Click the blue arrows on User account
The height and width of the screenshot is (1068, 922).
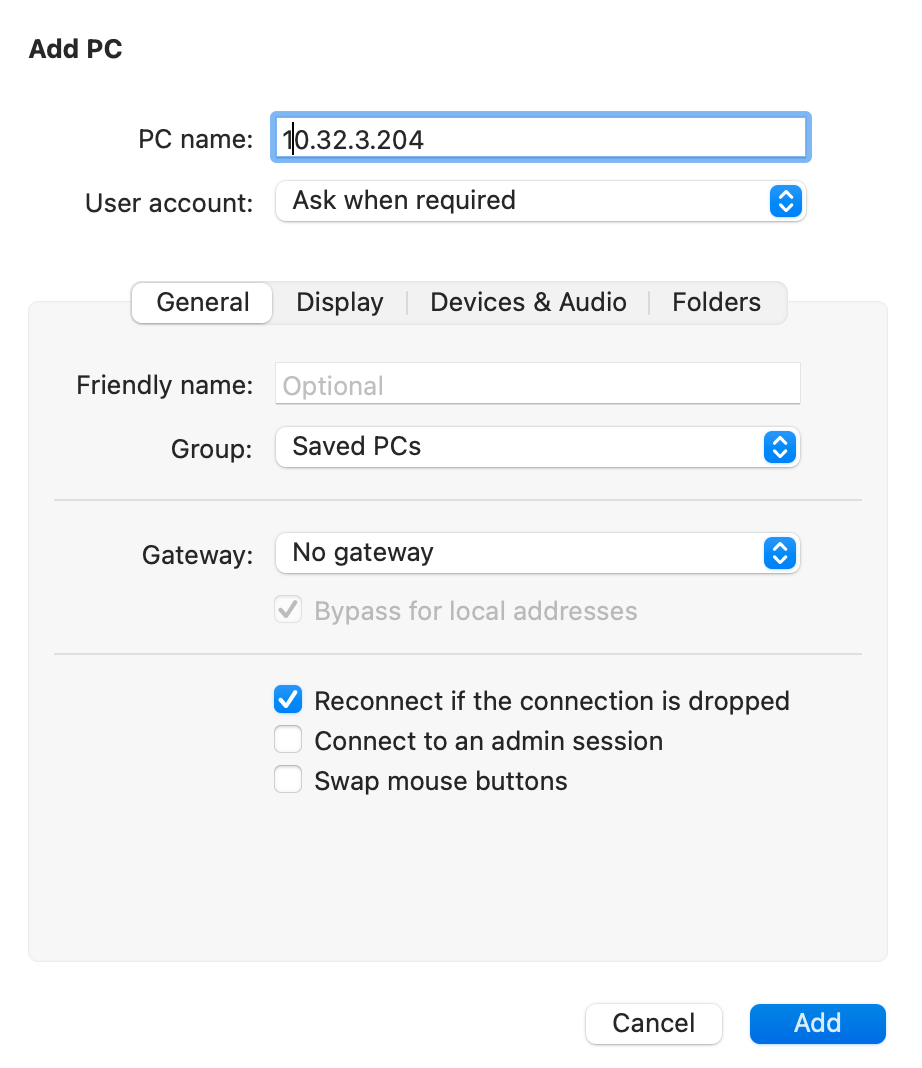click(x=785, y=201)
